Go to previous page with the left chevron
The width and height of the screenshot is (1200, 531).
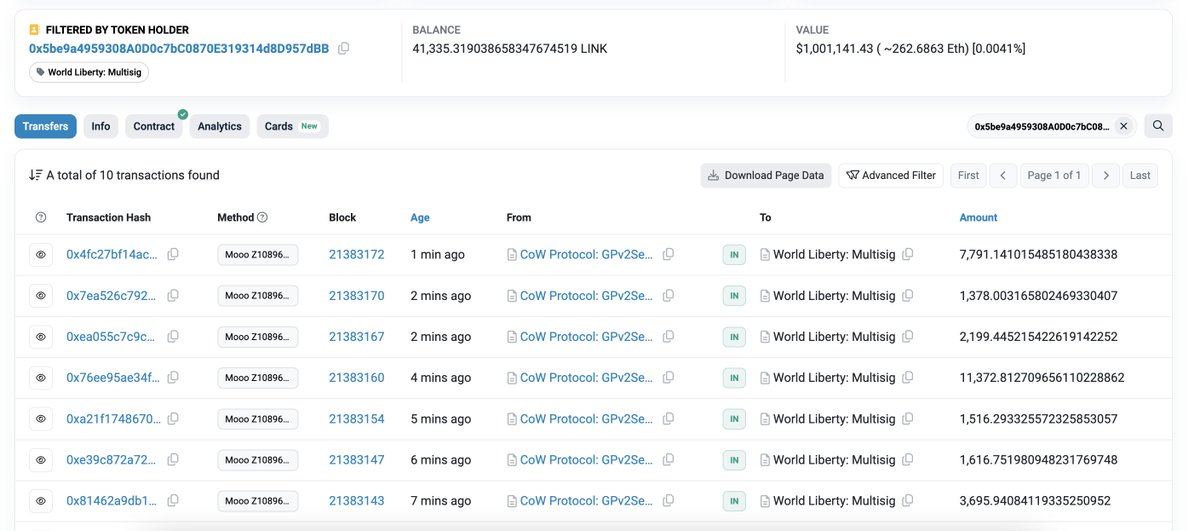pos(1003,175)
